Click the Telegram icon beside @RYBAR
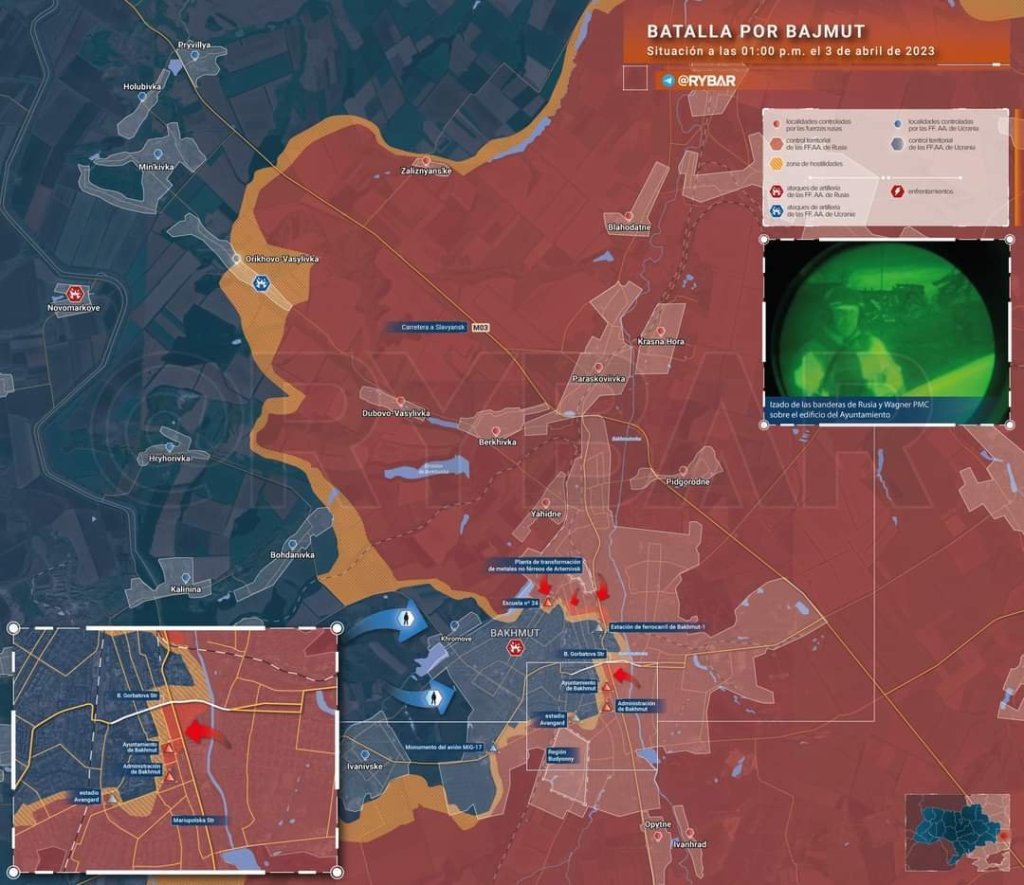Viewport: 1024px width, 885px height. [x=666, y=79]
